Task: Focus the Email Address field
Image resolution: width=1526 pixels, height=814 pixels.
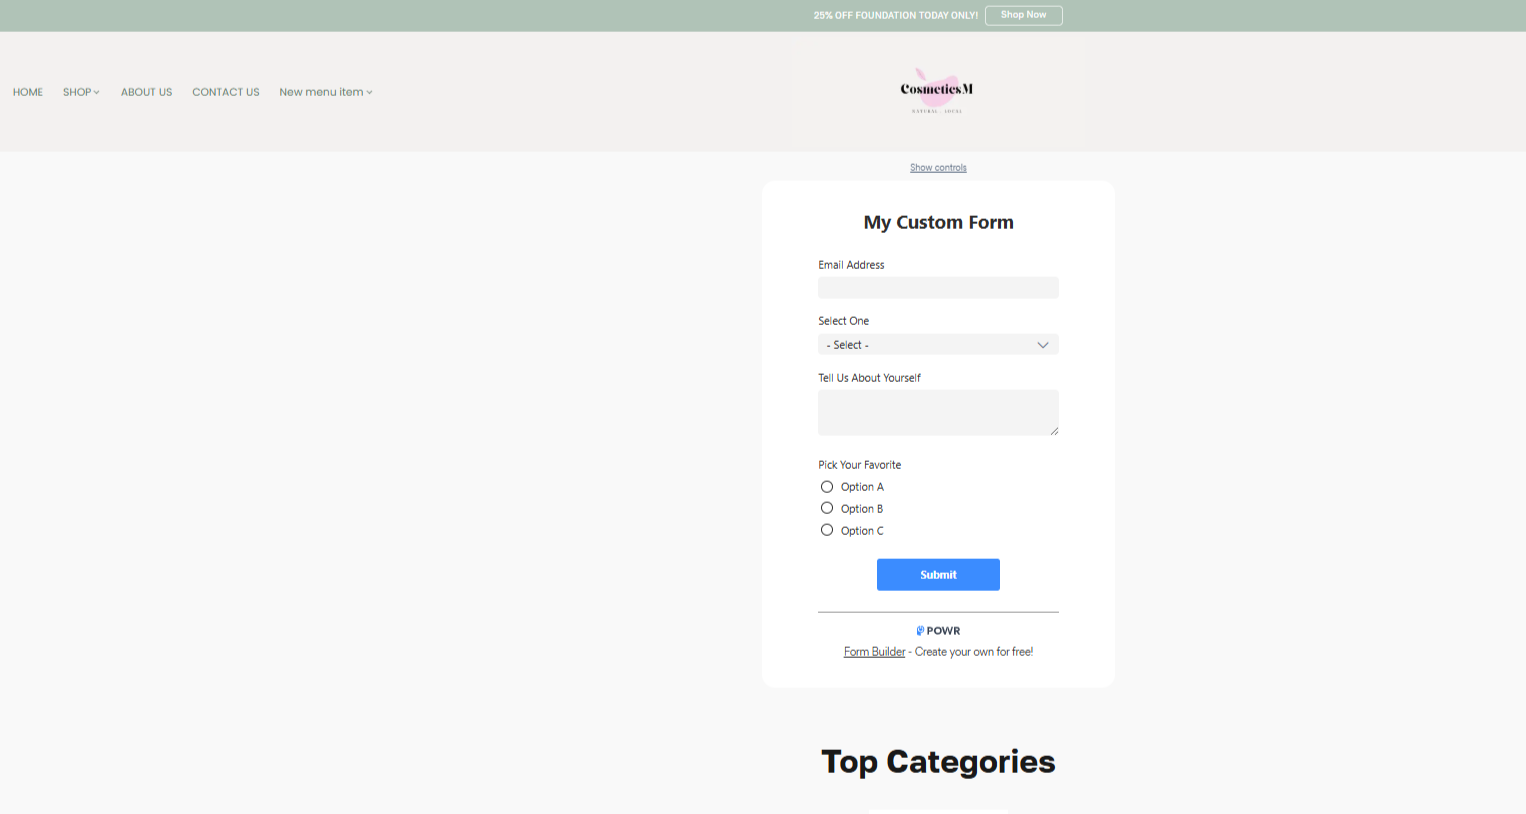Action: (x=938, y=288)
